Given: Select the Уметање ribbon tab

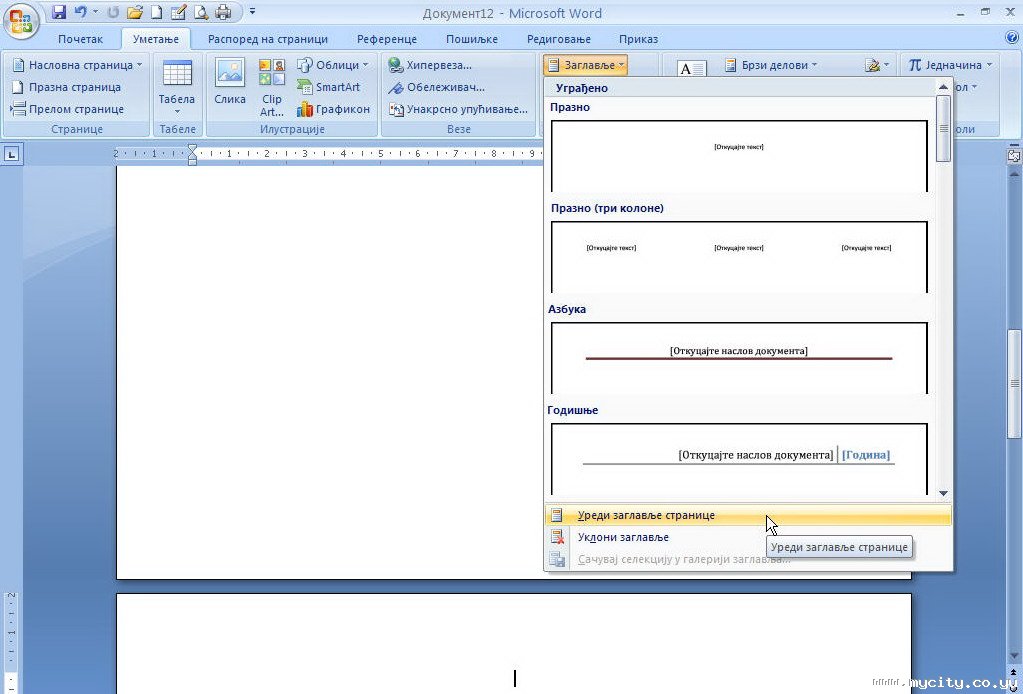Looking at the screenshot, I should pyautogui.click(x=156, y=39).
